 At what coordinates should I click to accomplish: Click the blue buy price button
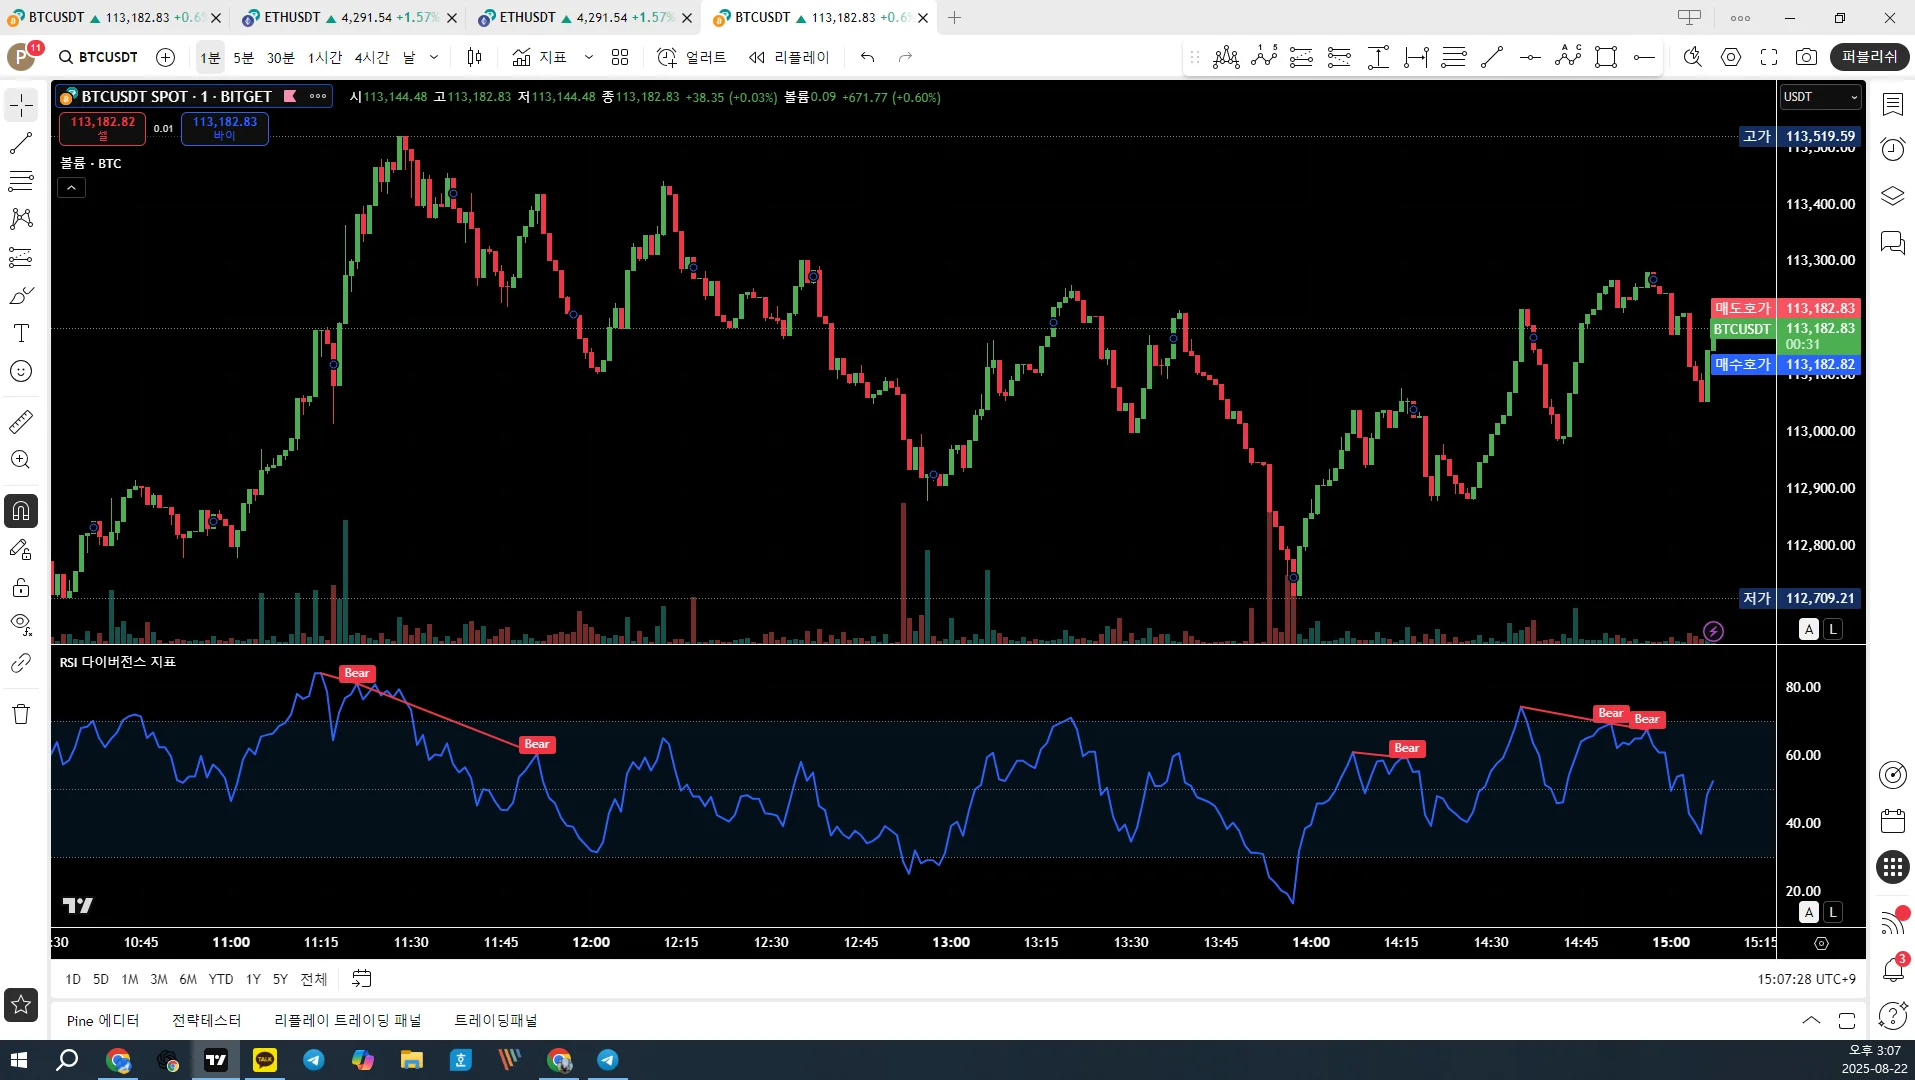pos(225,128)
